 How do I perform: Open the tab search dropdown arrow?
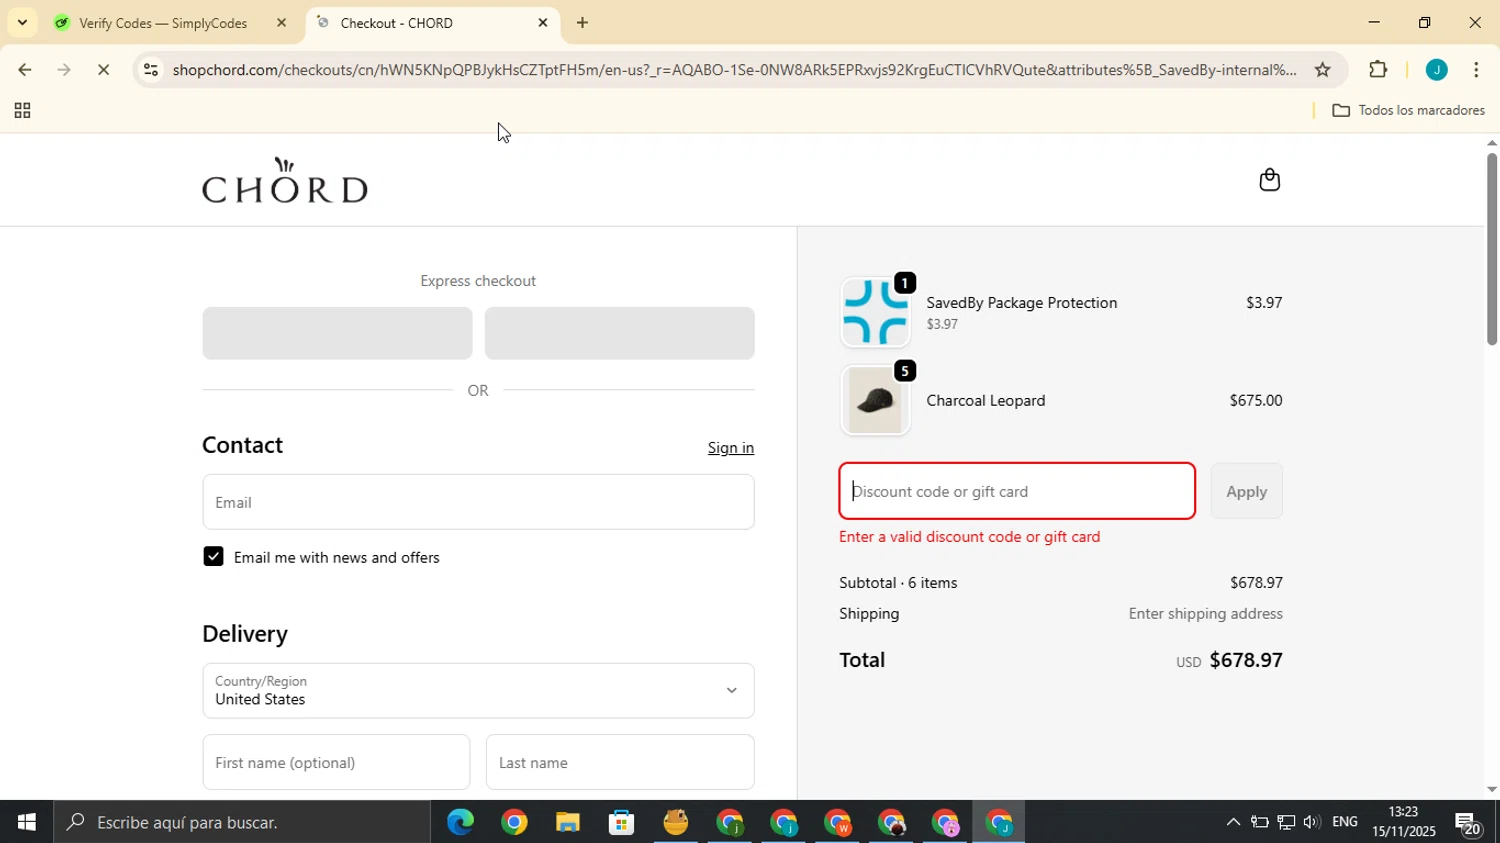(x=22, y=22)
